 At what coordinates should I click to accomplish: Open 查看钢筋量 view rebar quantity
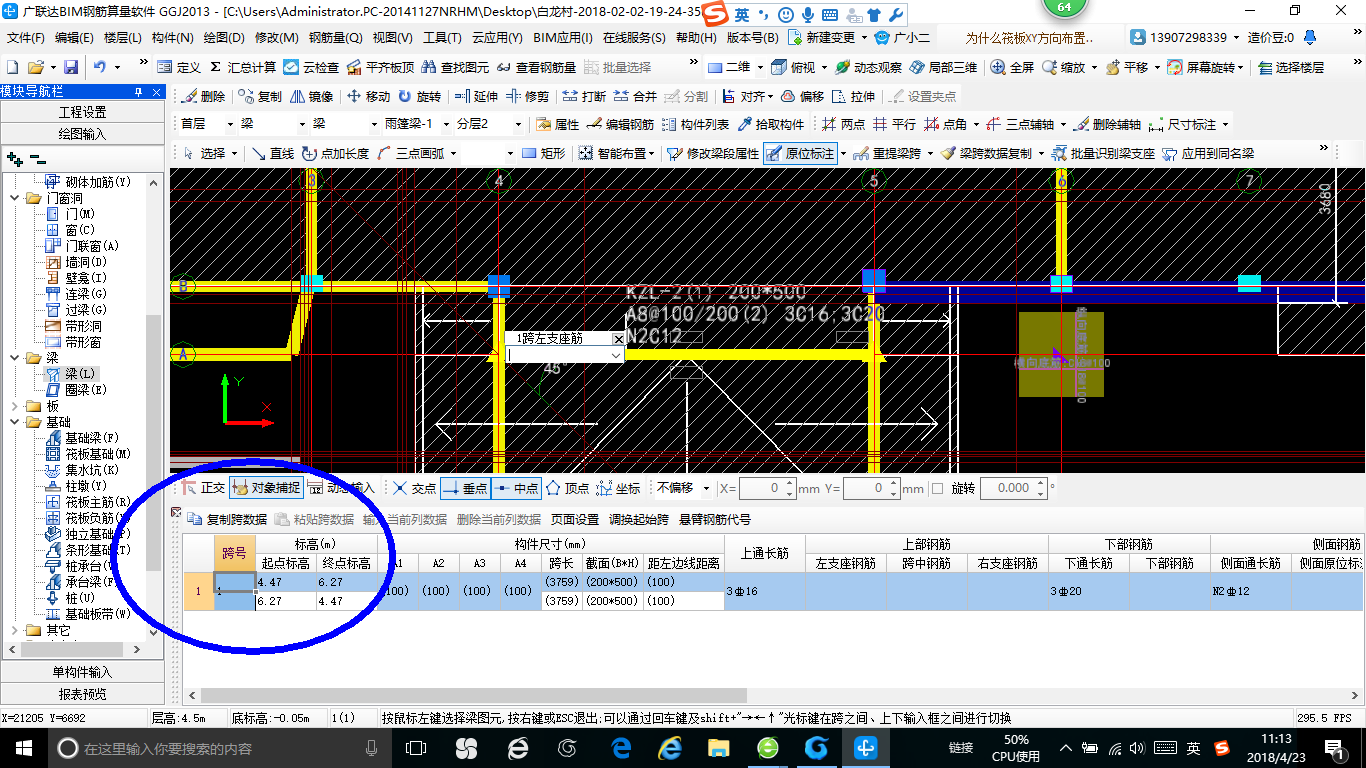pos(537,67)
